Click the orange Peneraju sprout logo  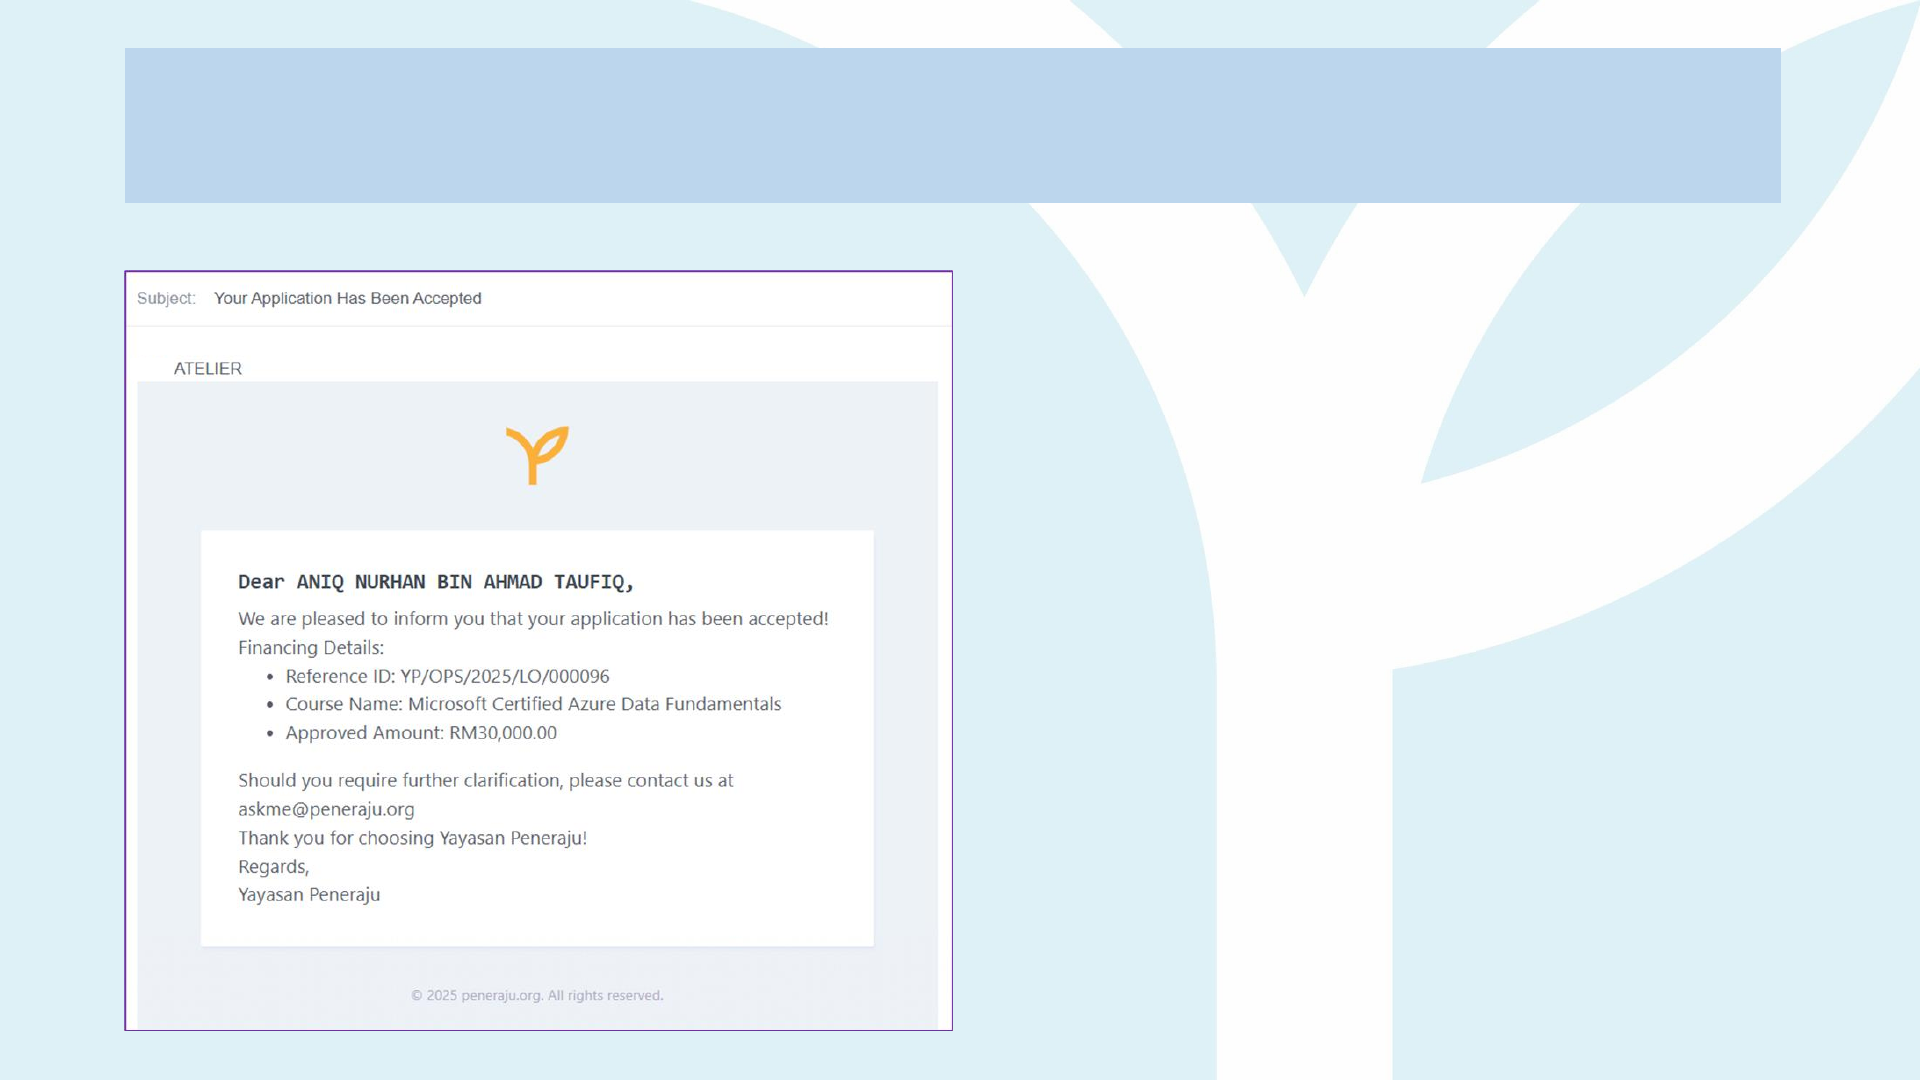(x=537, y=455)
